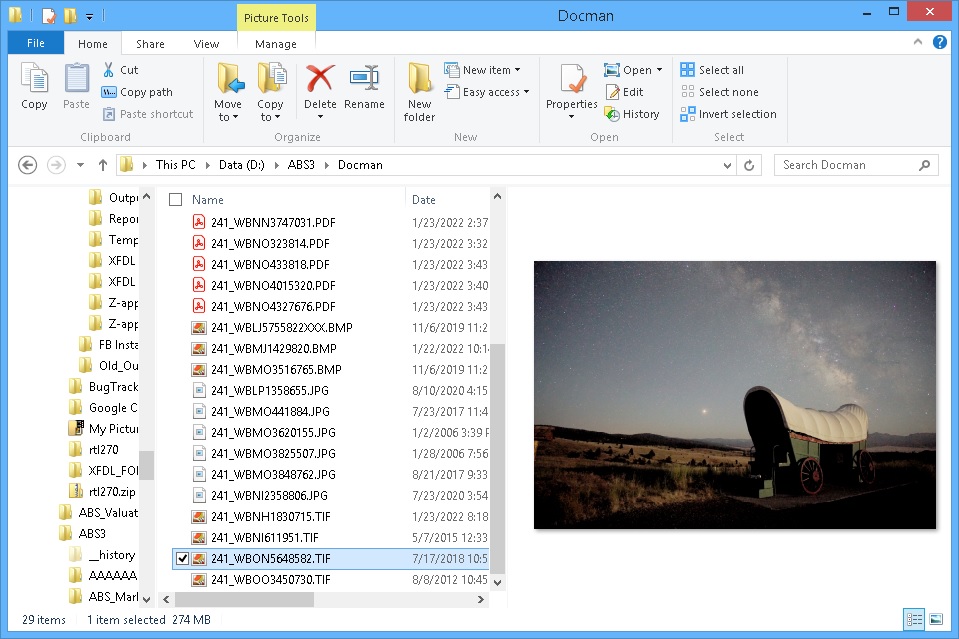Image resolution: width=959 pixels, height=639 pixels.
Task: Open the Customize Quick Access Toolbar dropdown
Action: click(89, 16)
